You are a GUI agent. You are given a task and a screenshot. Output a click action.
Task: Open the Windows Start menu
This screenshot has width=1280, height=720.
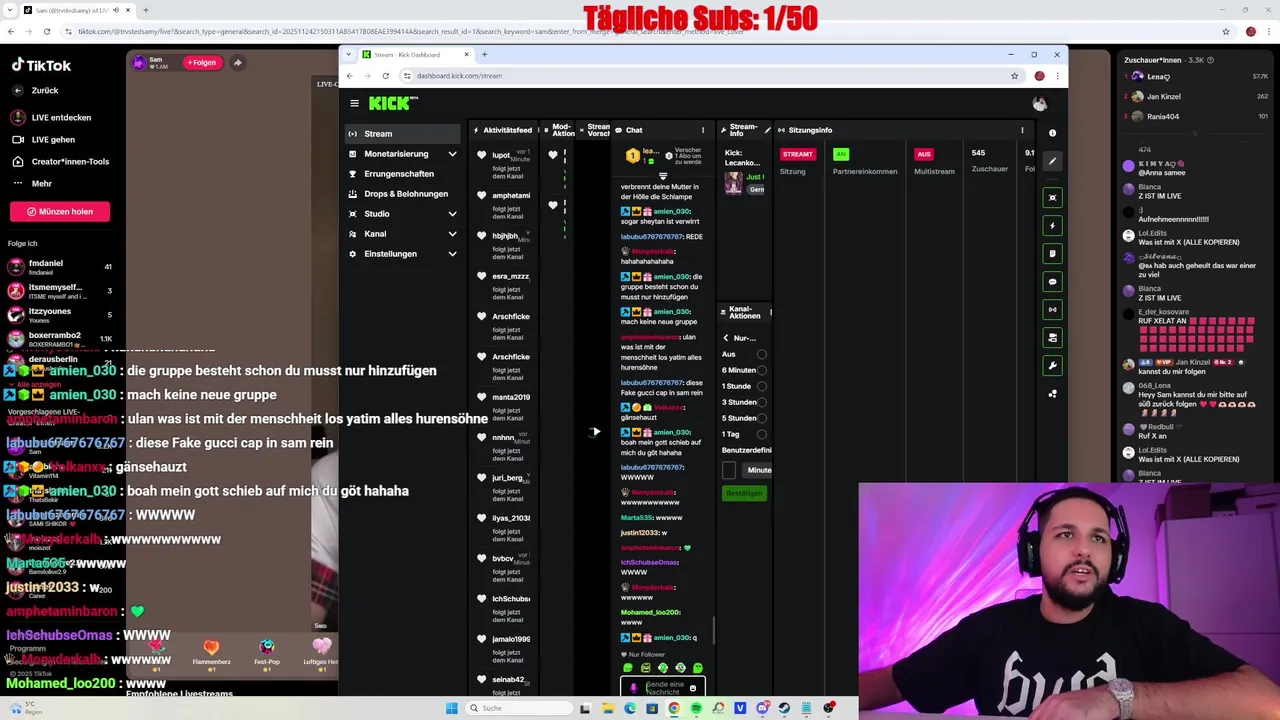[452, 708]
